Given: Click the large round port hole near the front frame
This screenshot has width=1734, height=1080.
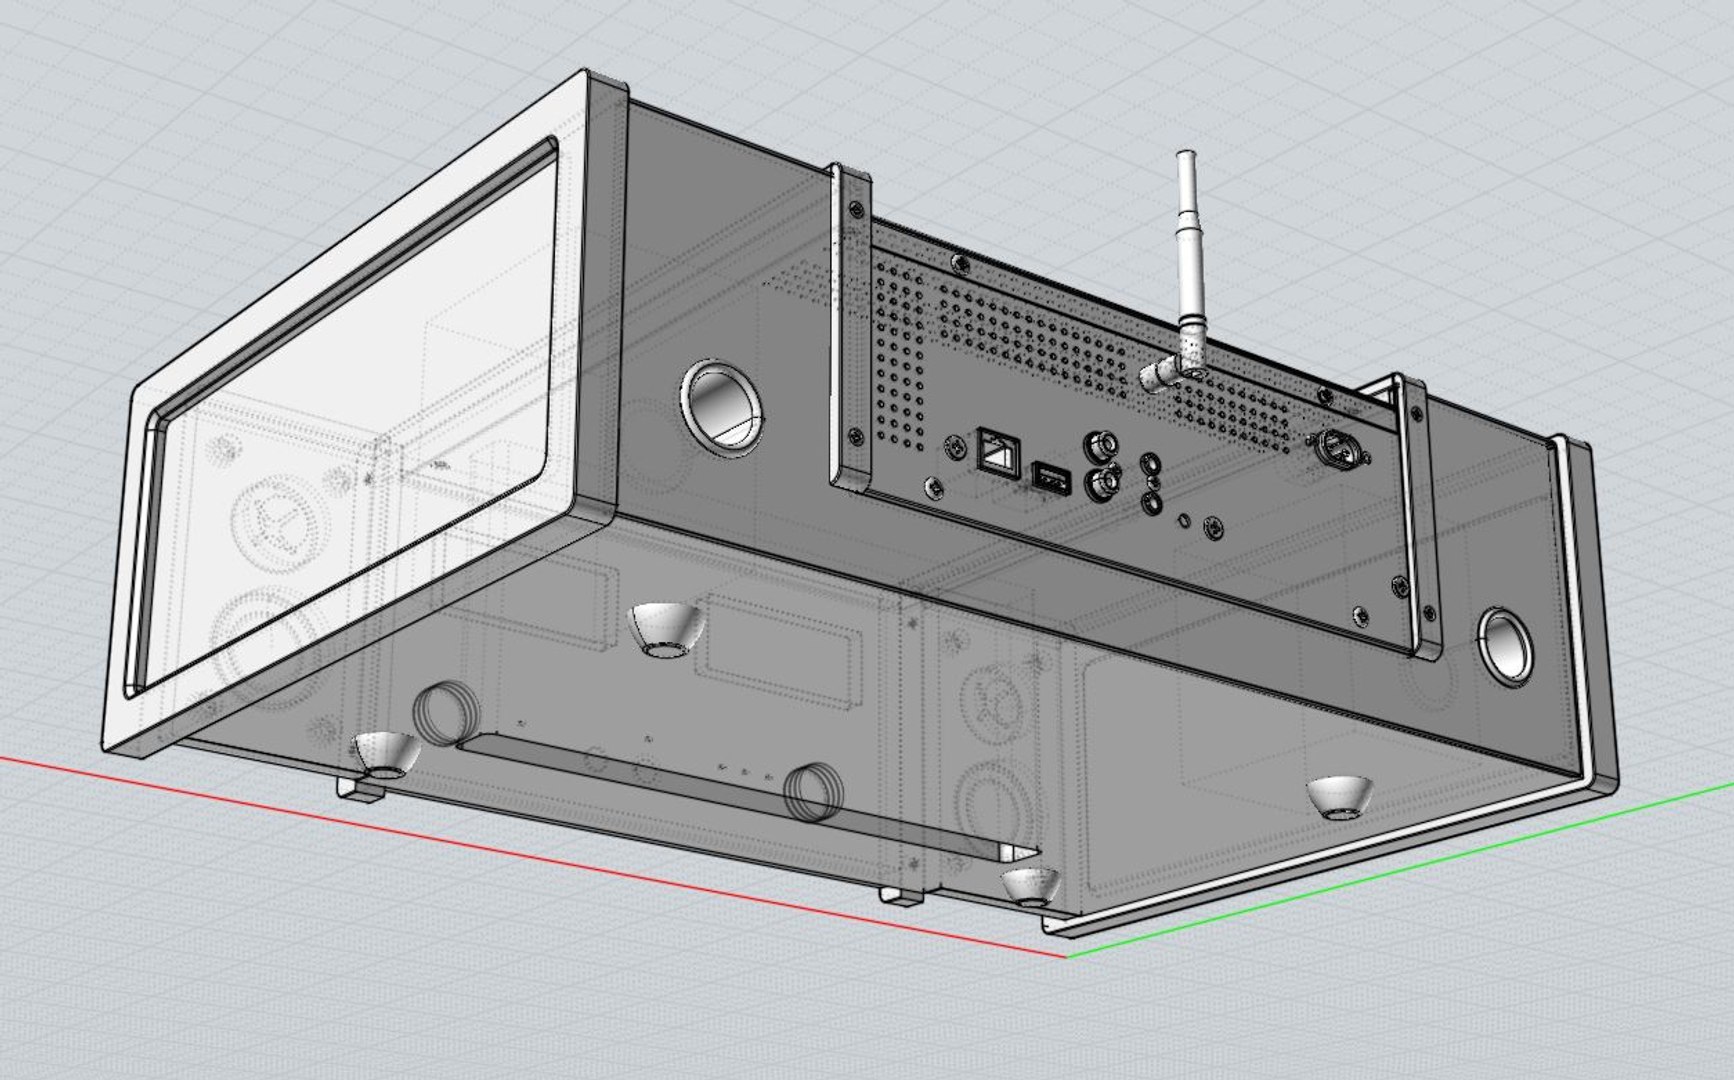Looking at the screenshot, I should tap(720, 408).
